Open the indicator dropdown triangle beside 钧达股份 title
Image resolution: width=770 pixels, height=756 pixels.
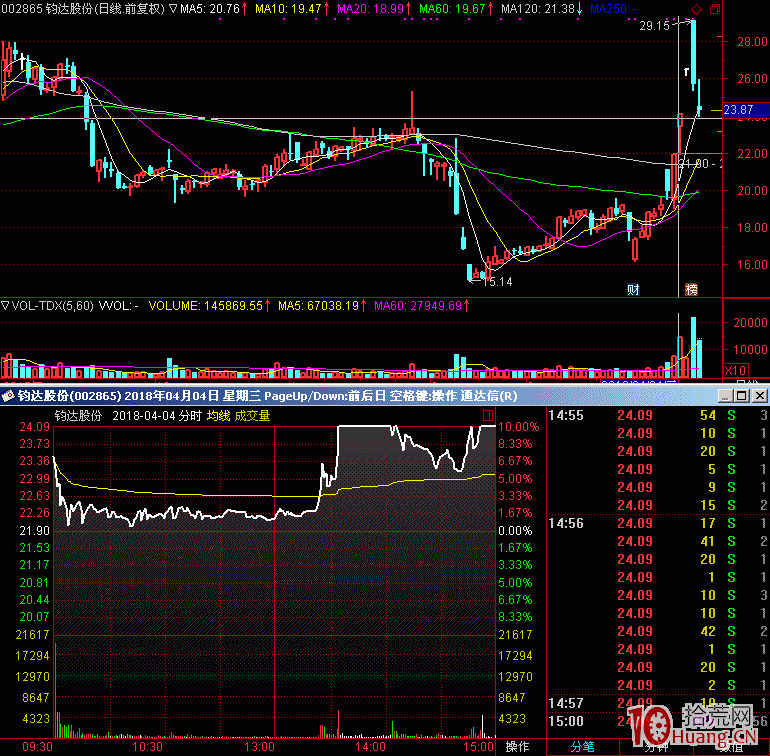pyautogui.click(x=172, y=9)
